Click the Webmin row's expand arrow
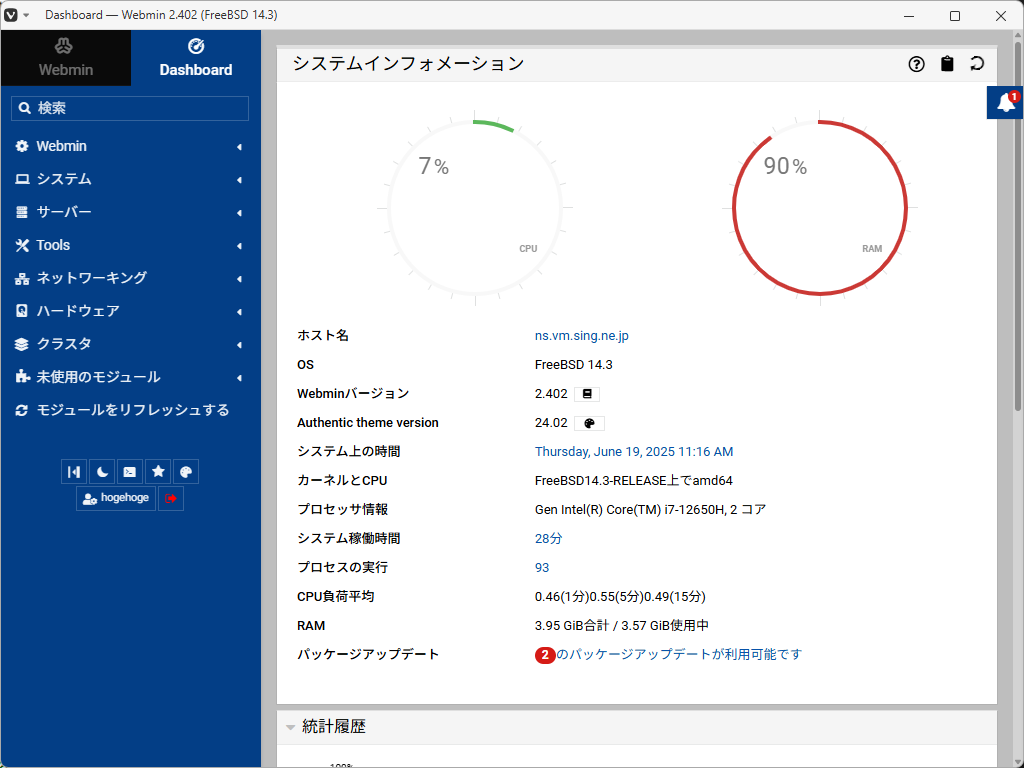 tap(240, 147)
